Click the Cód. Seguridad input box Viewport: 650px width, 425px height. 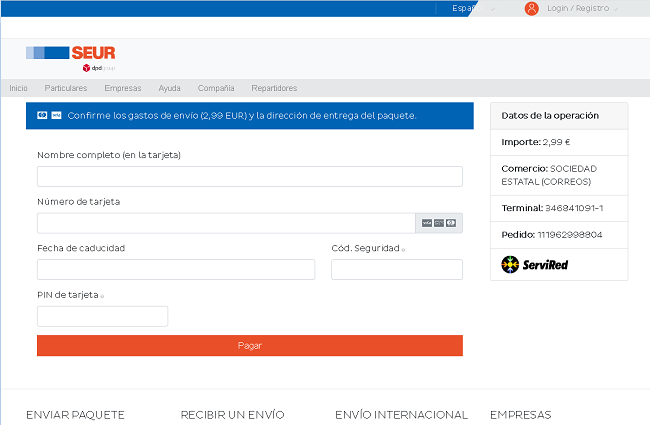396,269
